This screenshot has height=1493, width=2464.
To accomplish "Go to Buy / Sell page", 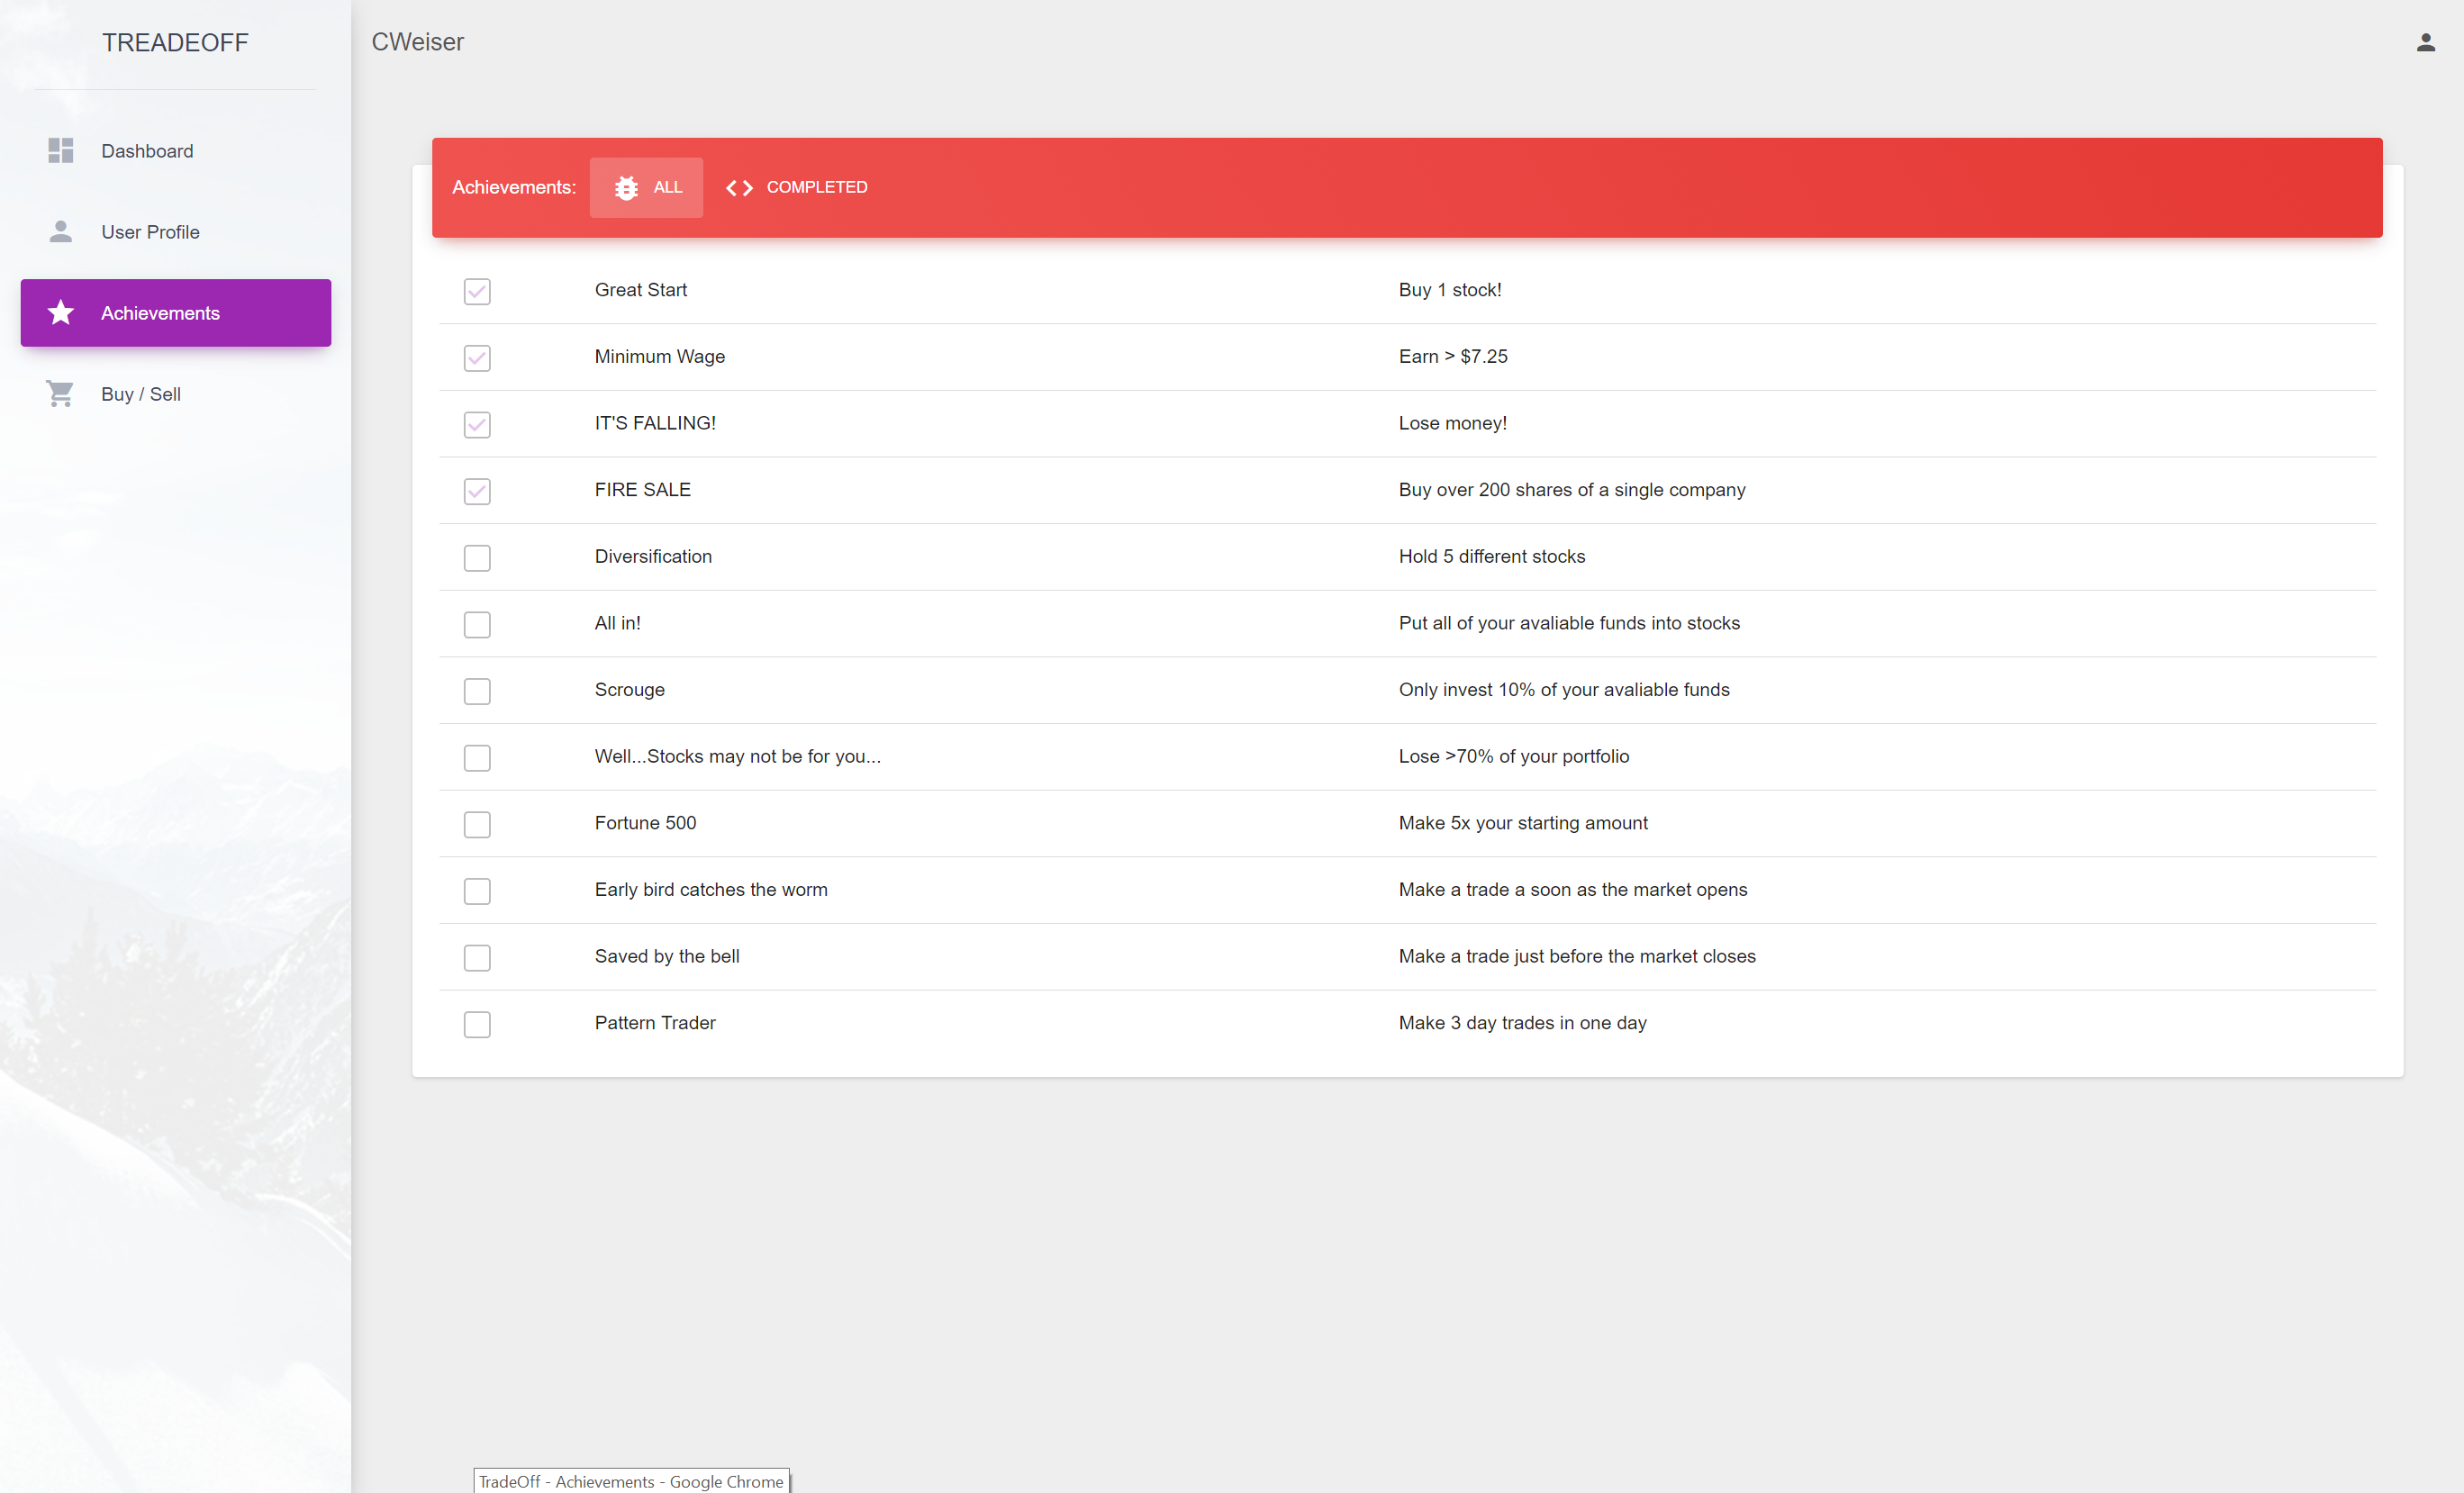I will coord(141,394).
